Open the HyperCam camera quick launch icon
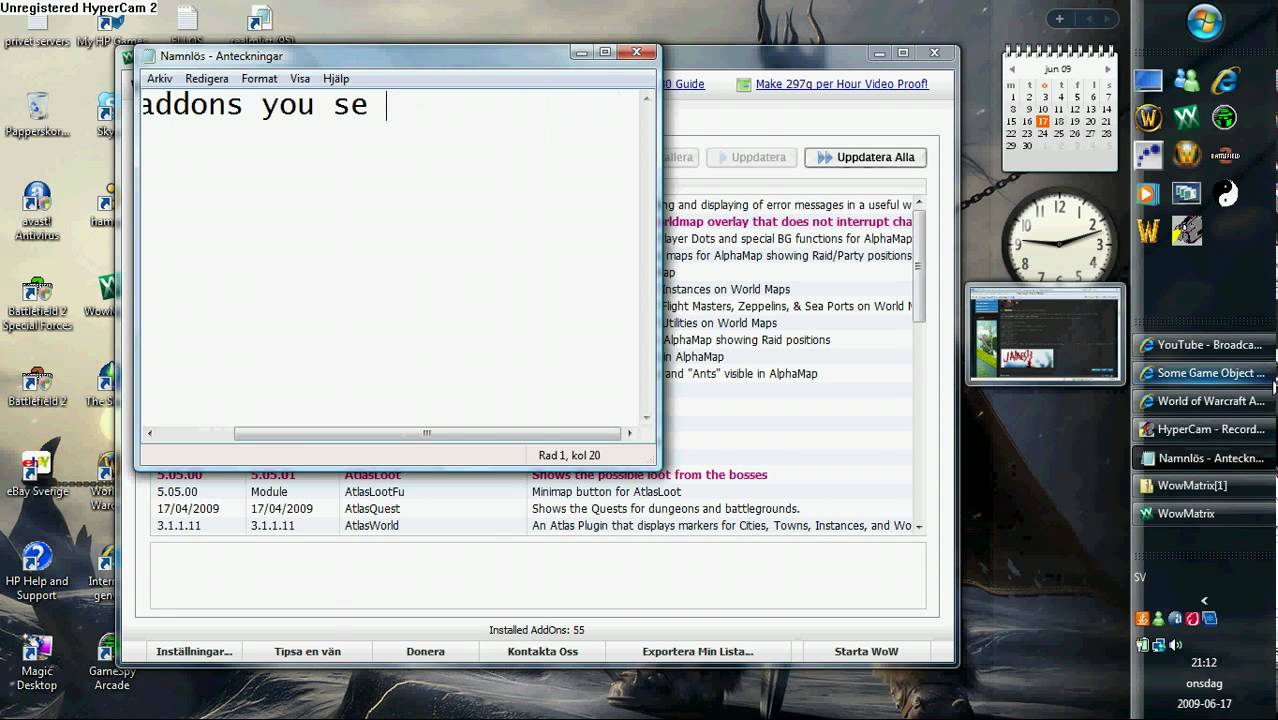The image size is (1278, 720). click(x=1186, y=231)
